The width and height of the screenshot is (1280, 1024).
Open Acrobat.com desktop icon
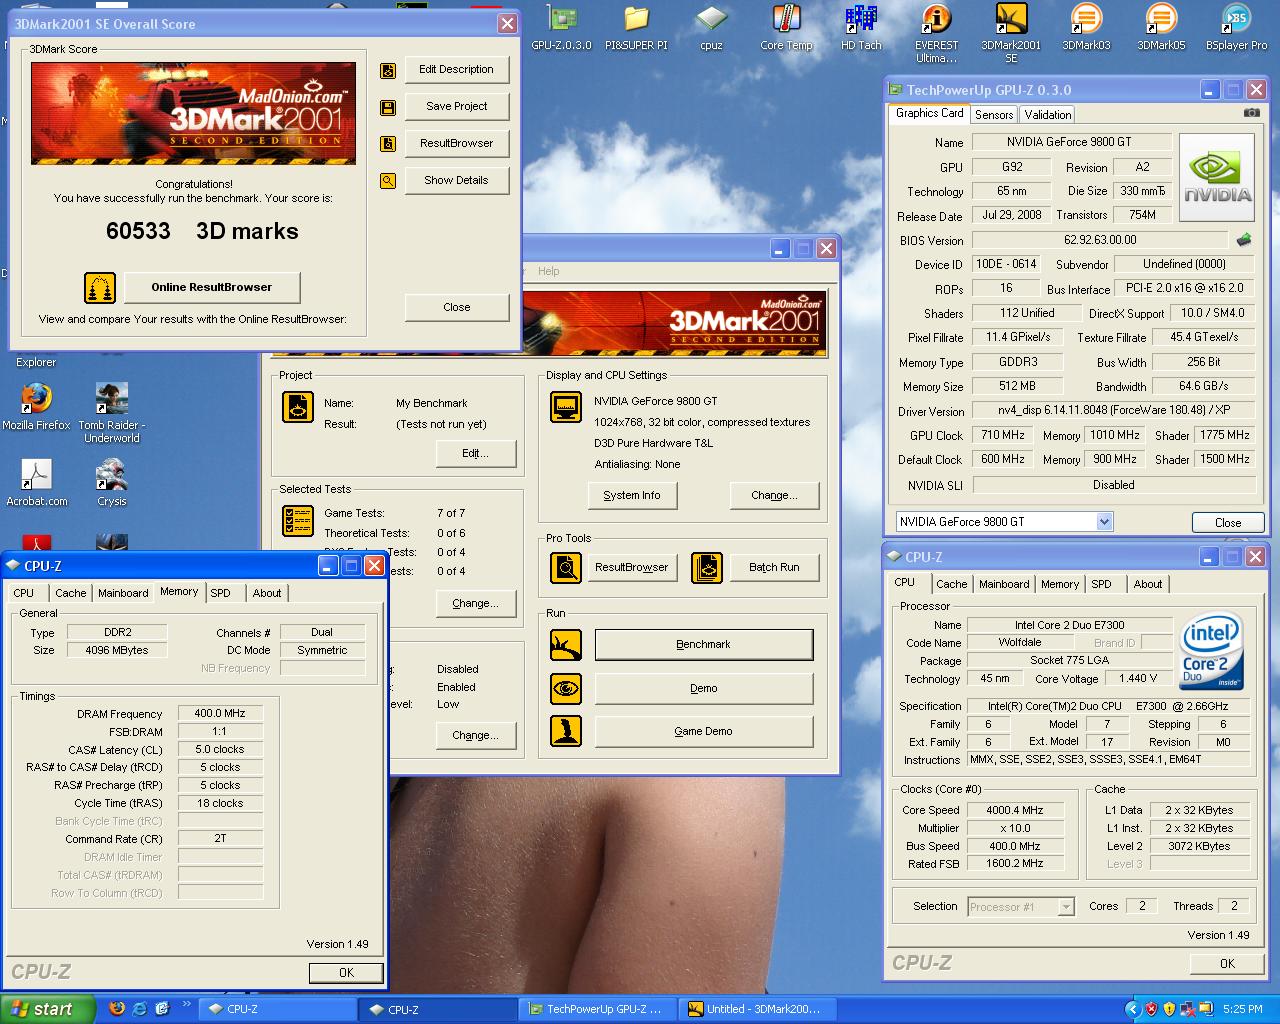coord(37,482)
